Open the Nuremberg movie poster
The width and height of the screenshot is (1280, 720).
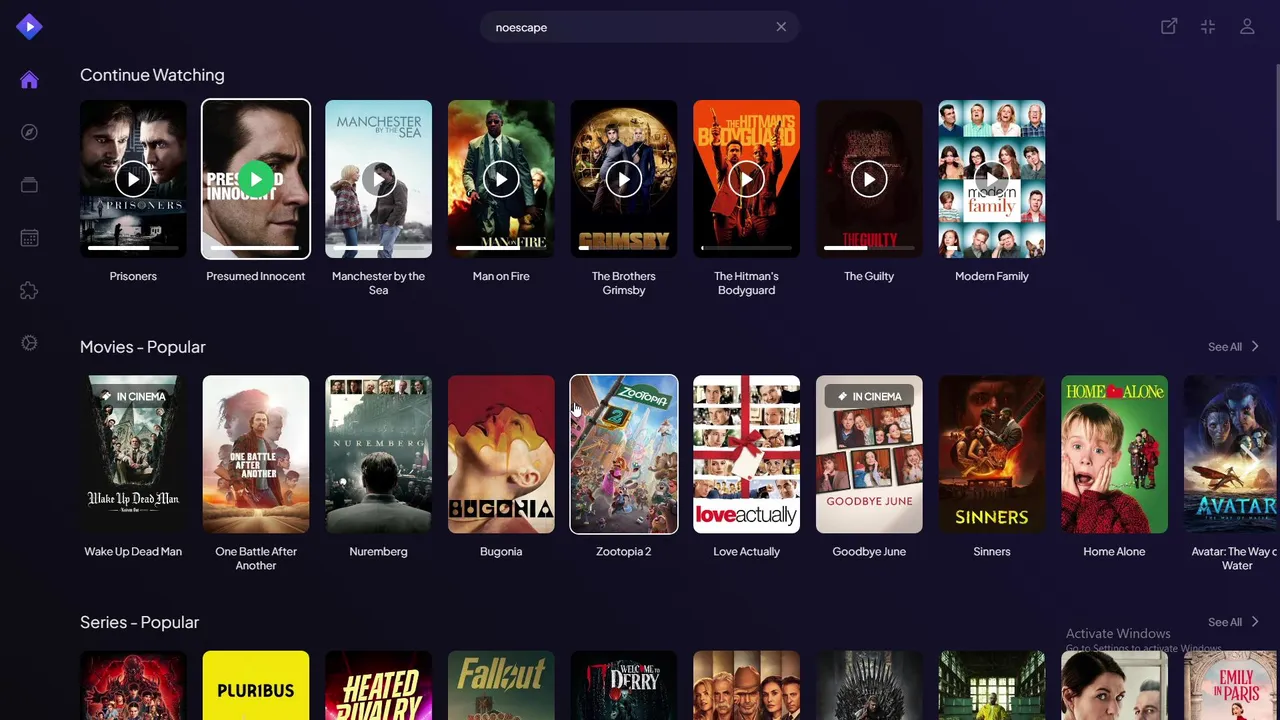[378, 454]
